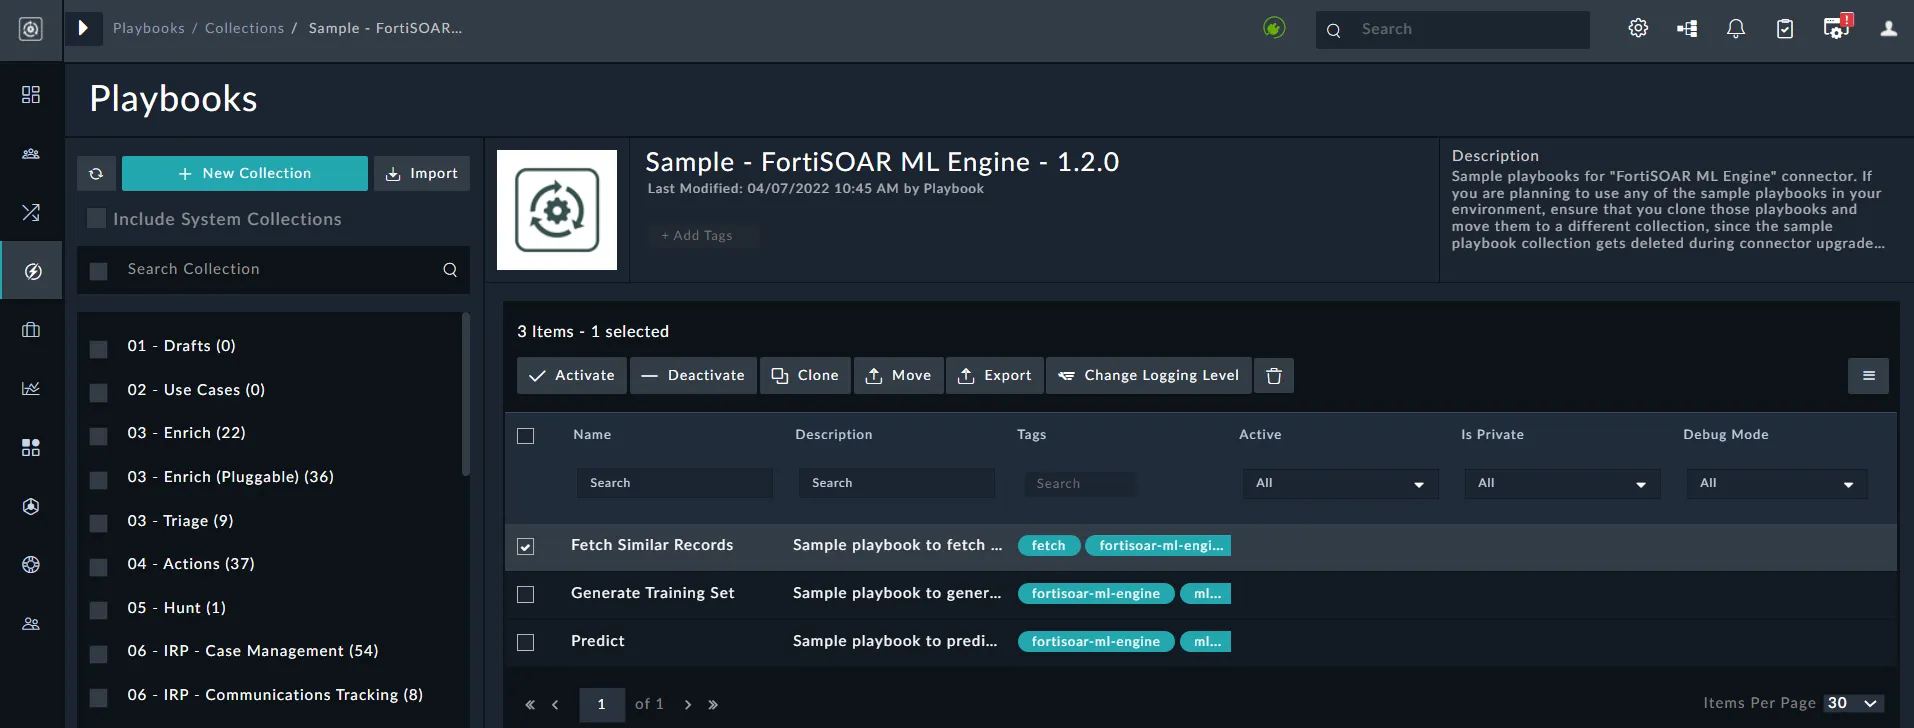Open the reports chart icon in sidebar
Image resolution: width=1914 pixels, height=728 pixels.
click(x=31, y=388)
